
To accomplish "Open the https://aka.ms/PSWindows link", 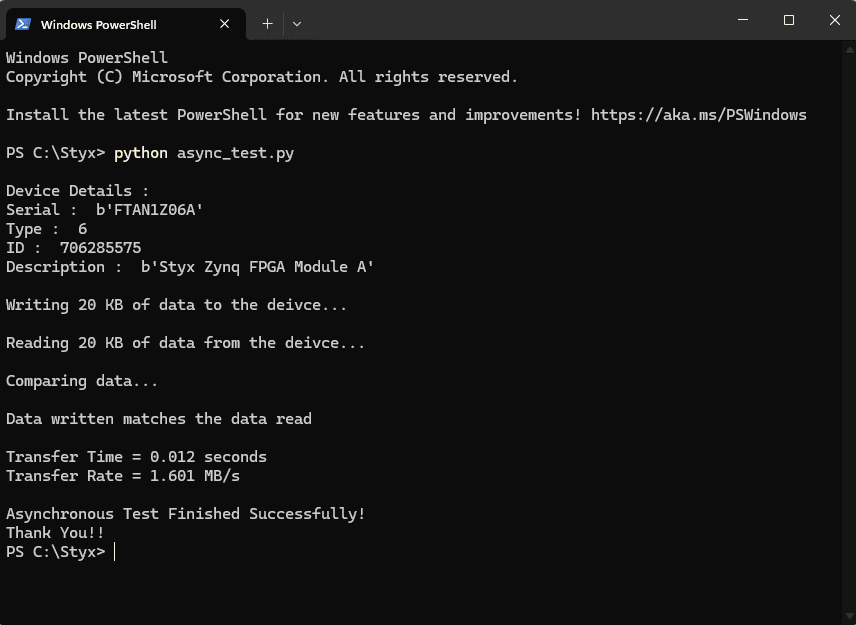I will point(698,115).
